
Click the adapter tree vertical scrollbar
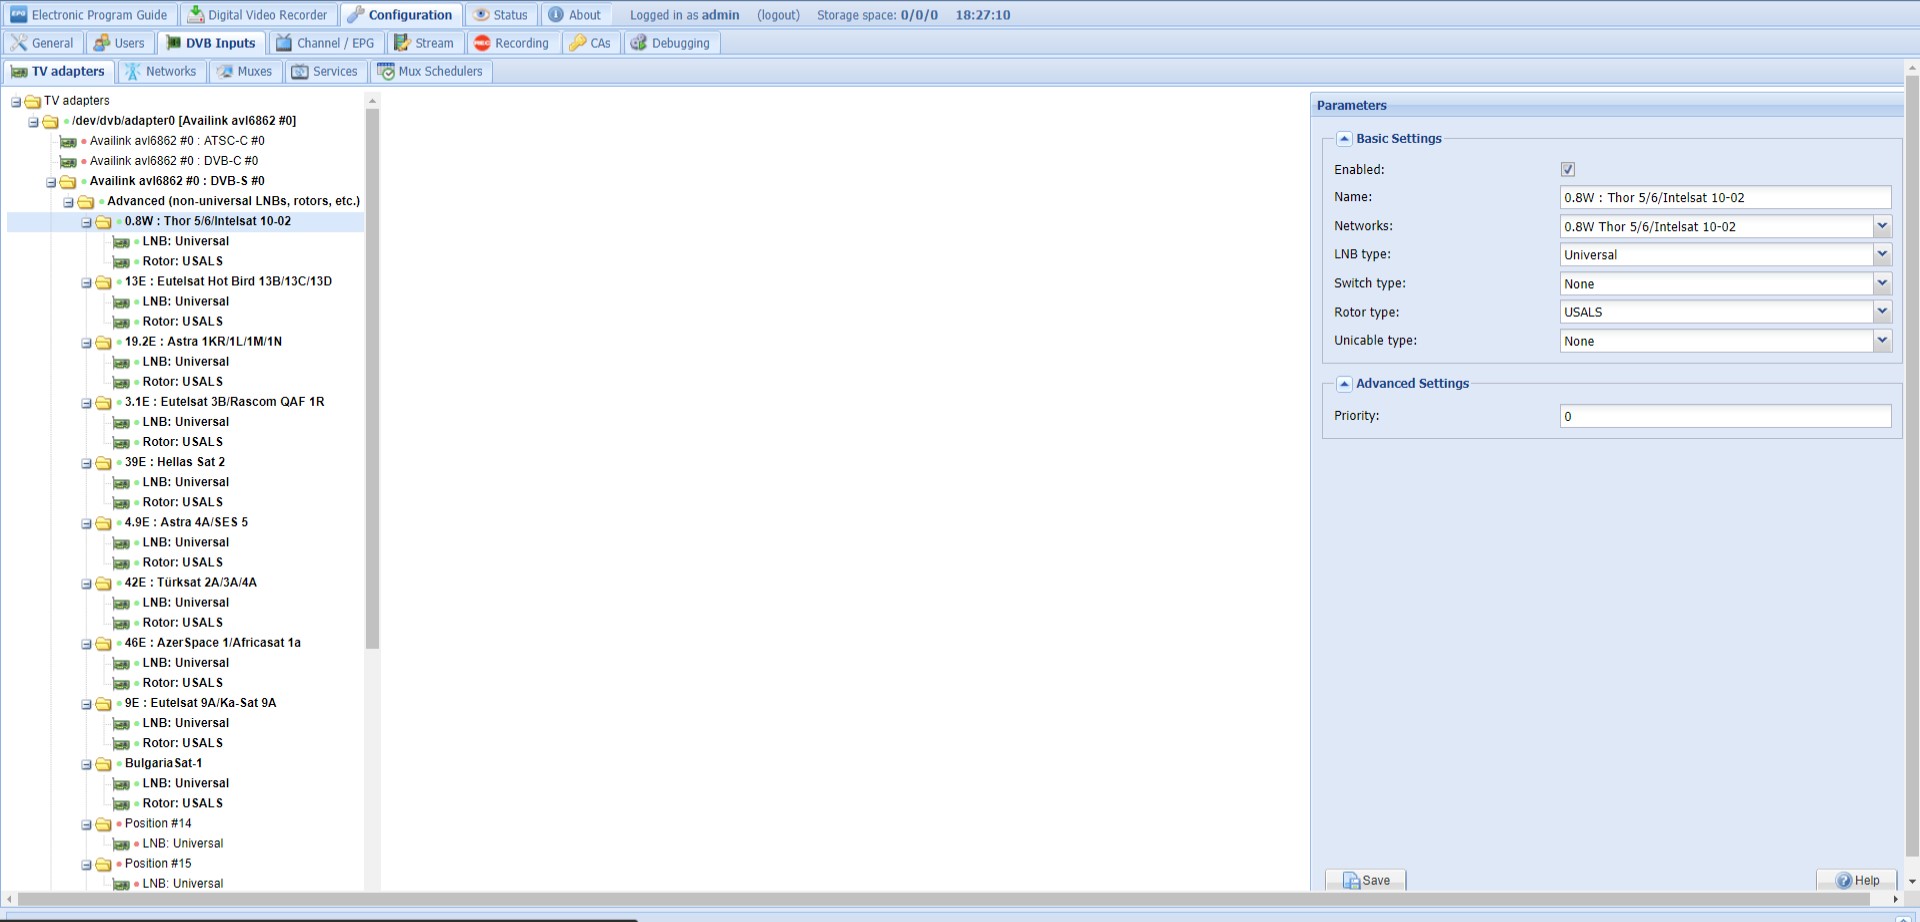click(372, 378)
